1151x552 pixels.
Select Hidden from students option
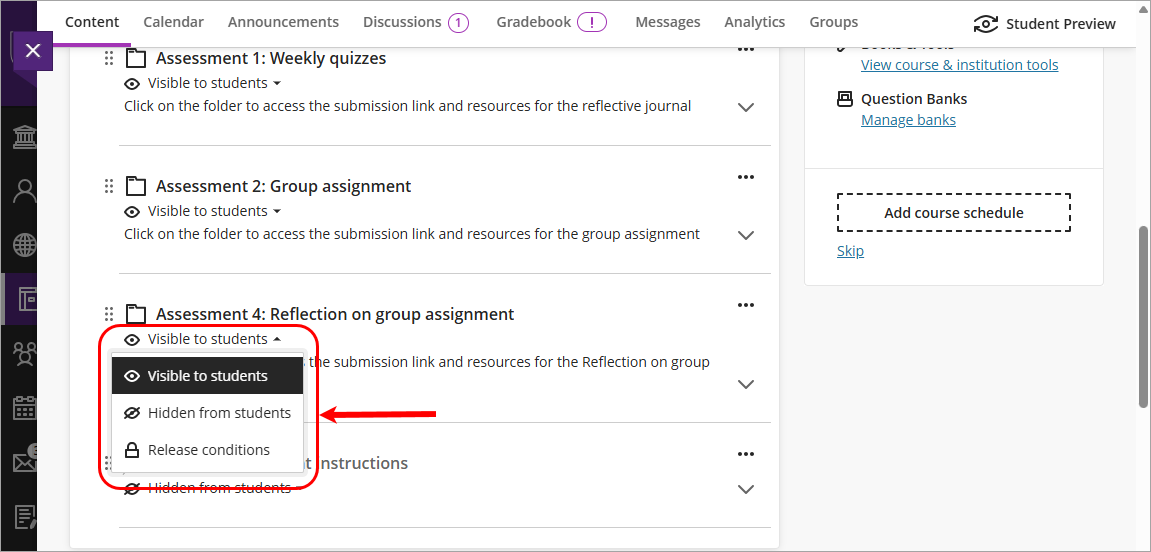point(207,413)
